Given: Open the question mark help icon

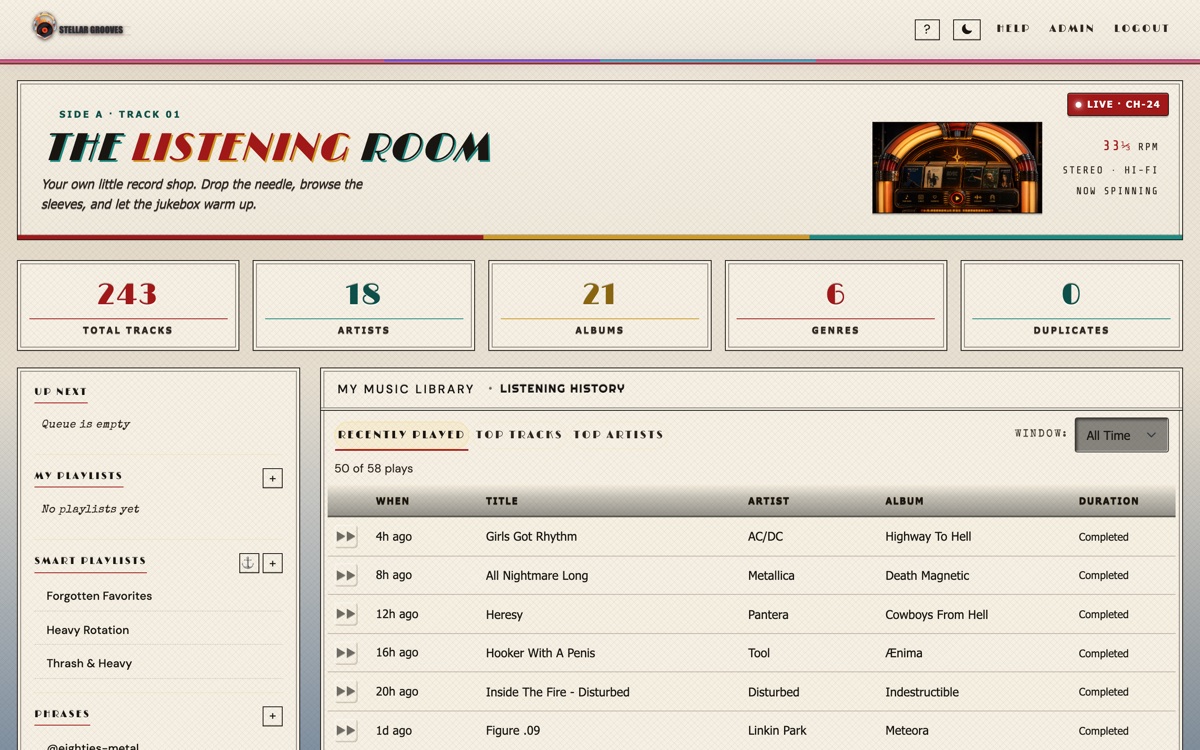Looking at the screenshot, I should pyautogui.click(x=927, y=29).
